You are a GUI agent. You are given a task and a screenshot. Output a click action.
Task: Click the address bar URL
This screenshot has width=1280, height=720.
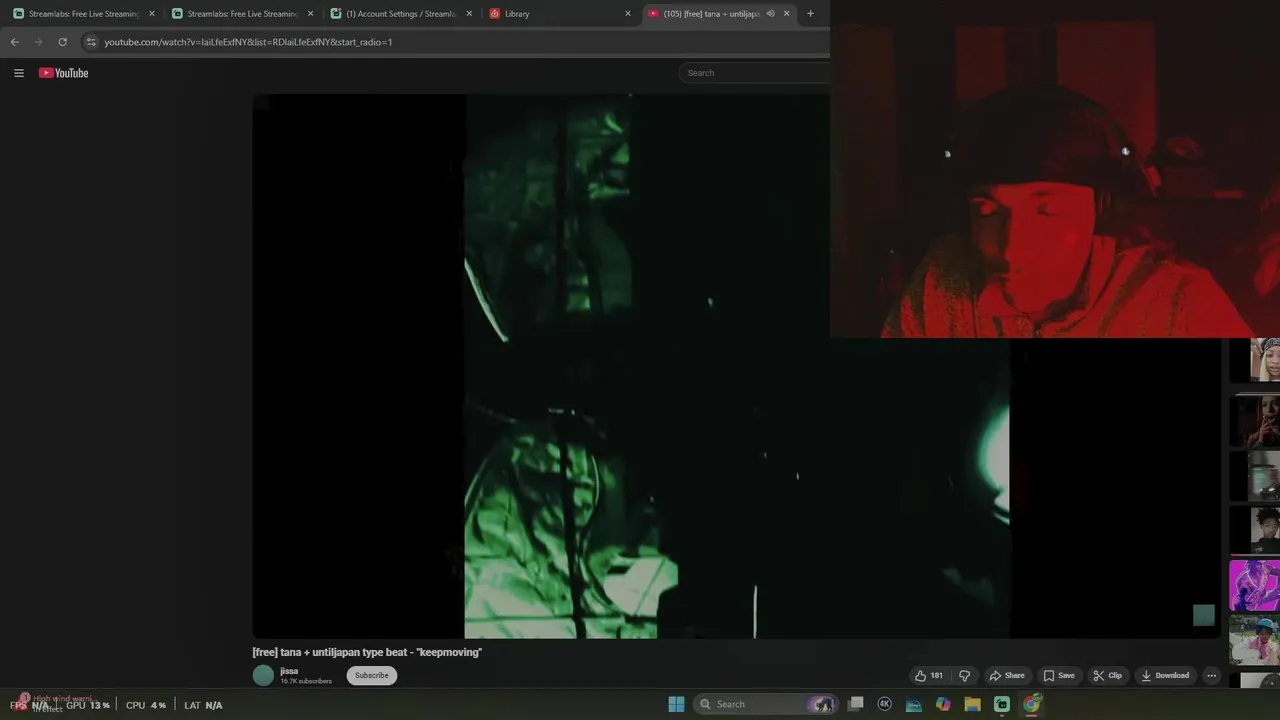(x=248, y=42)
